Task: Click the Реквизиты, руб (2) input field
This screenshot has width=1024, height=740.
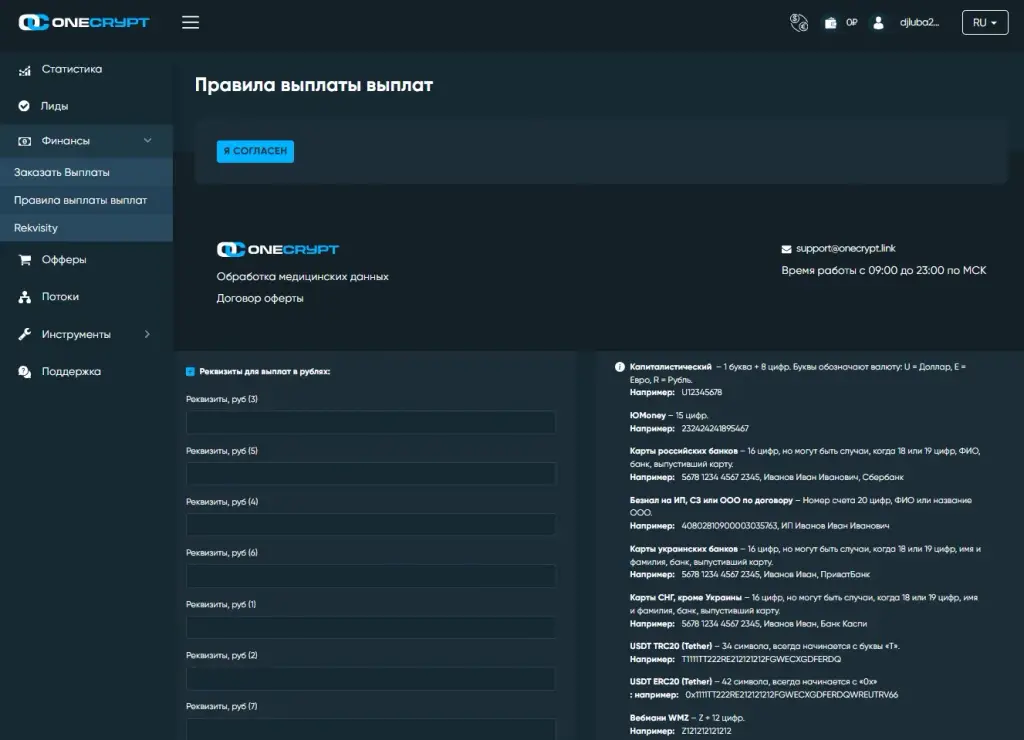Action: click(x=371, y=679)
